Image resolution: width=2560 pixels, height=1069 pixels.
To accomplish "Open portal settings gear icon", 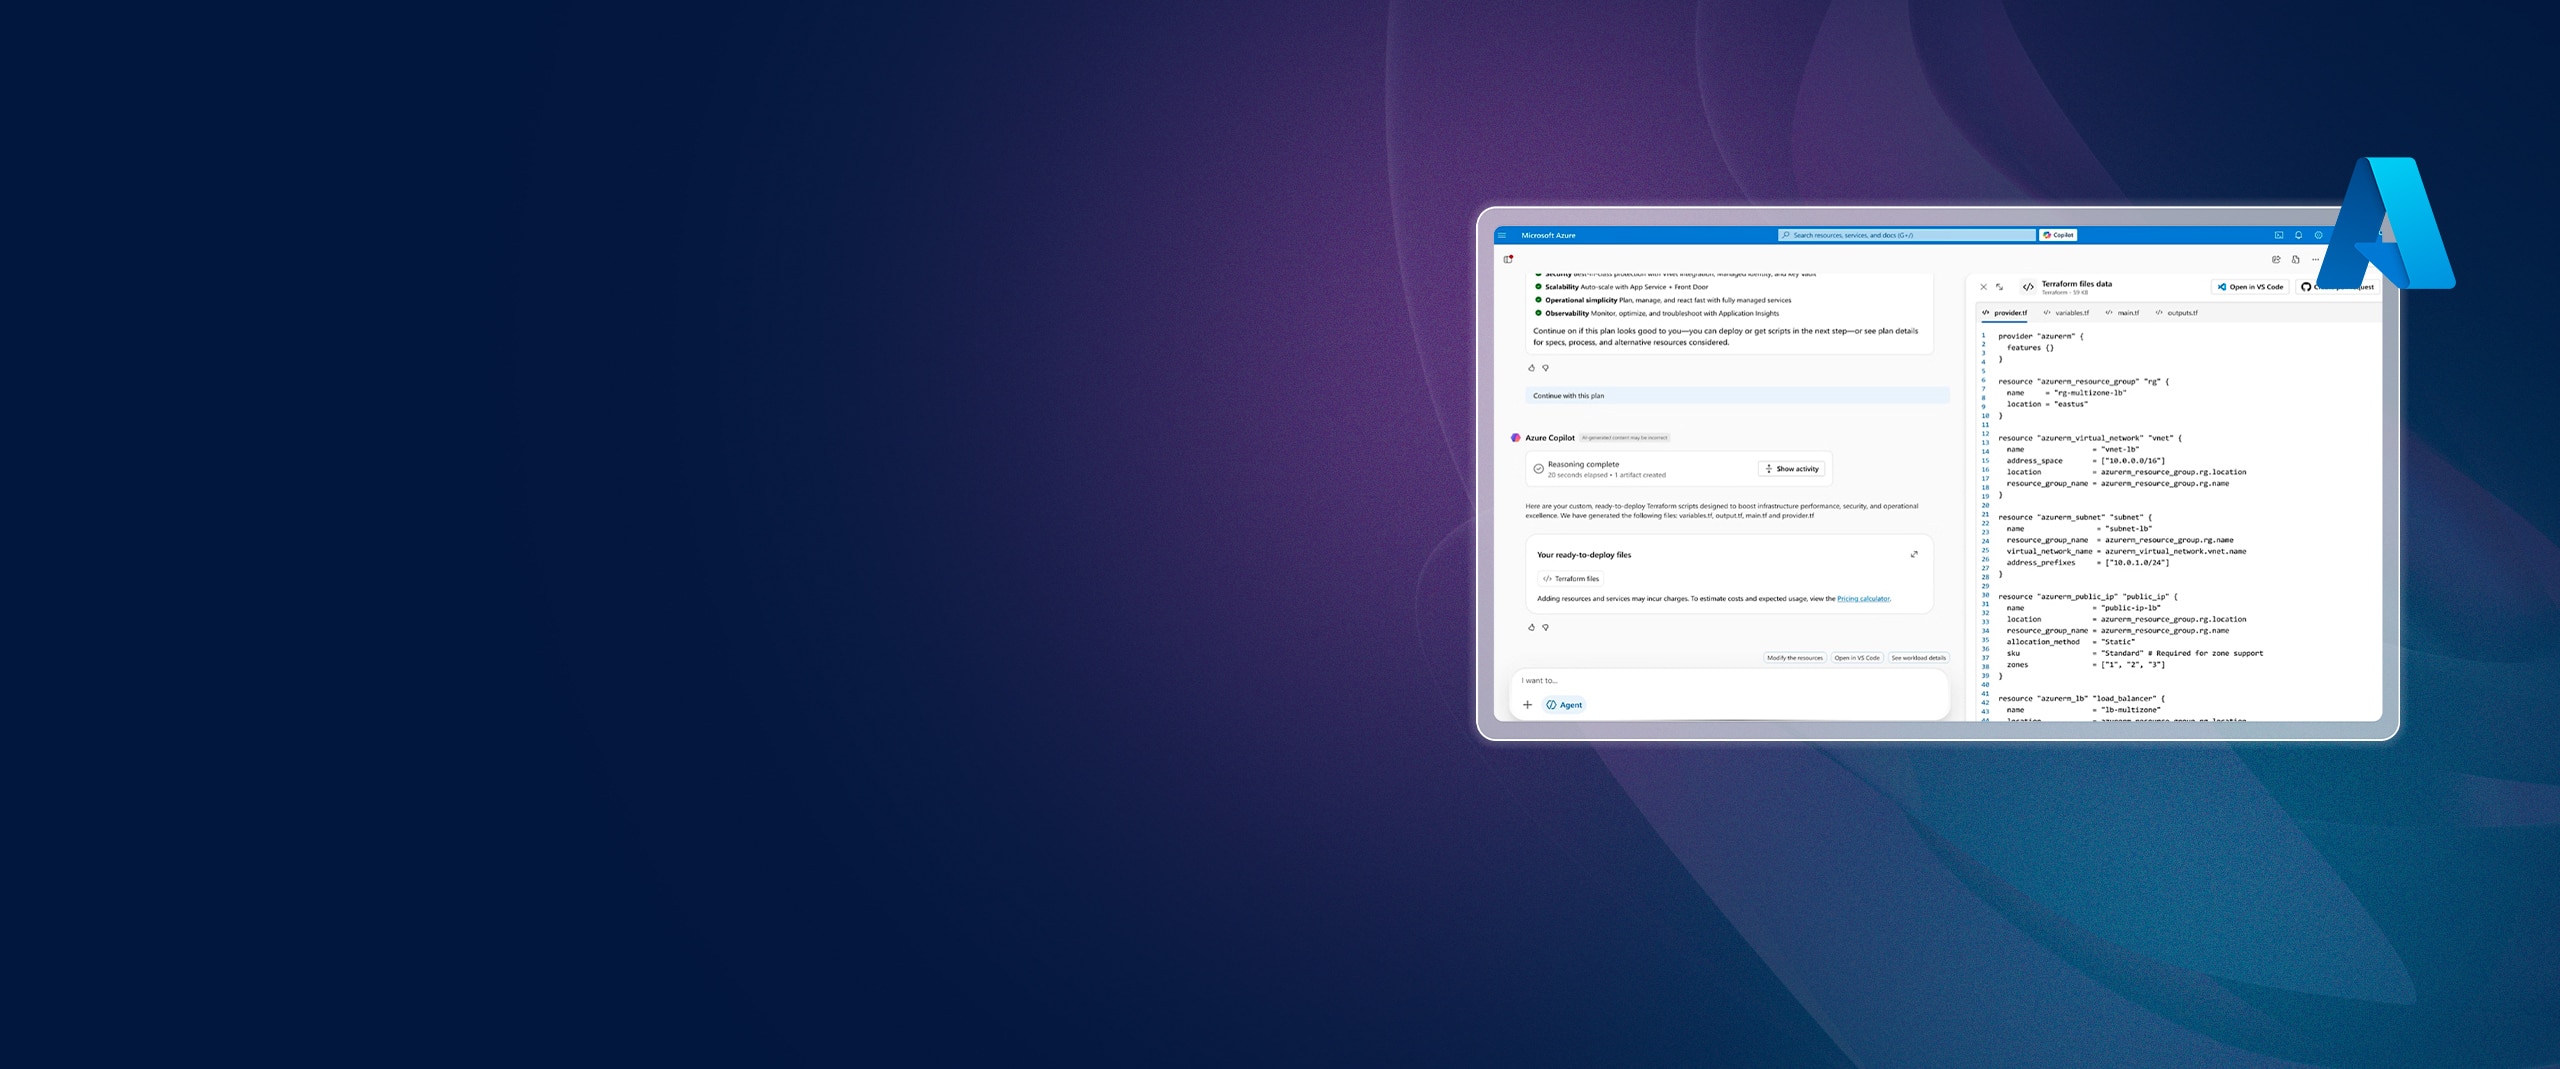I will tap(2318, 236).
